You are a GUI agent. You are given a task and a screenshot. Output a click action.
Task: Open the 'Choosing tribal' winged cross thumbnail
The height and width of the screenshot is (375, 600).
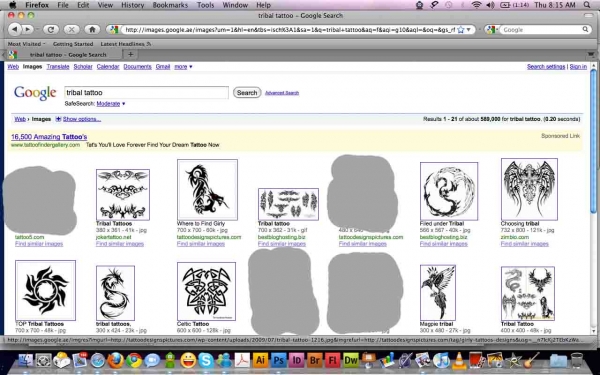click(x=529, y=189)
